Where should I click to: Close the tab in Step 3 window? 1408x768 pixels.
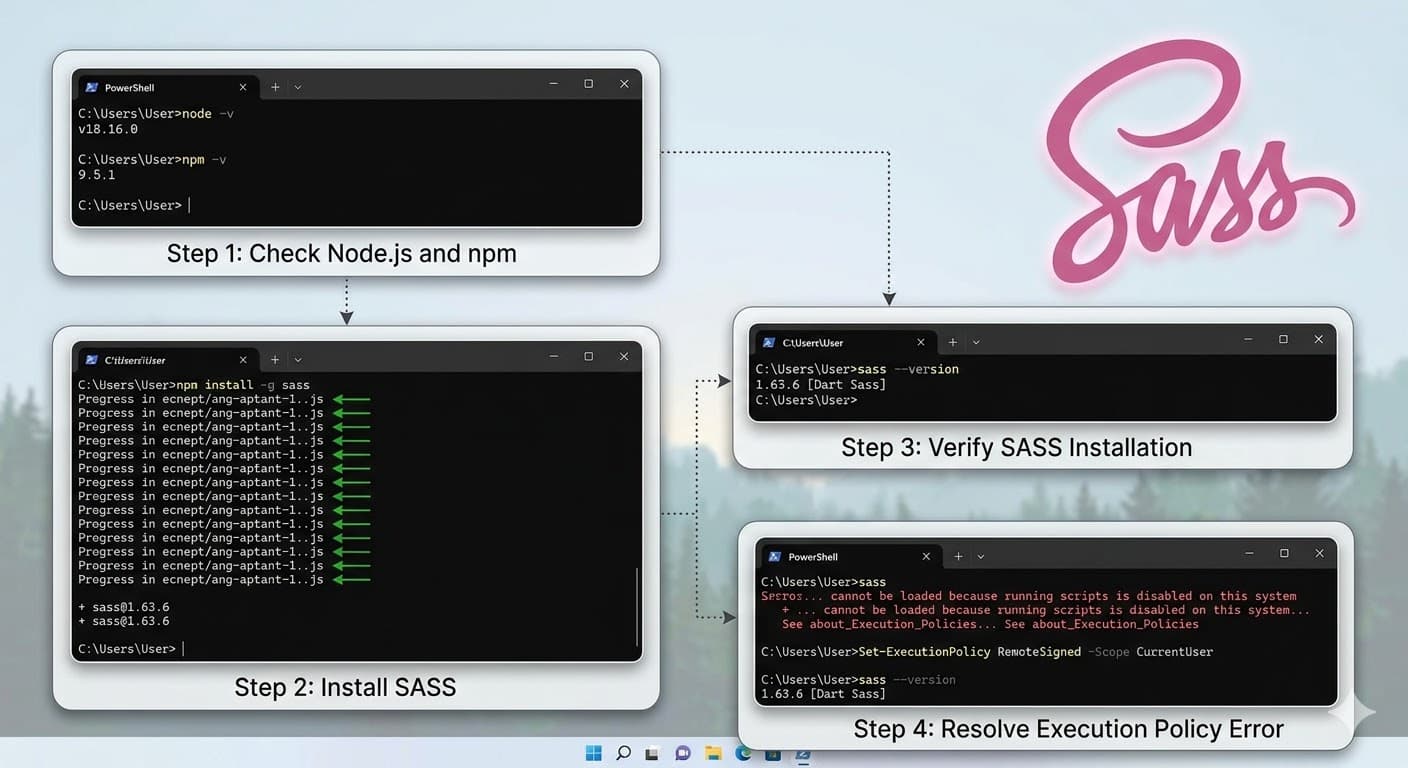[x=921, y=342]
